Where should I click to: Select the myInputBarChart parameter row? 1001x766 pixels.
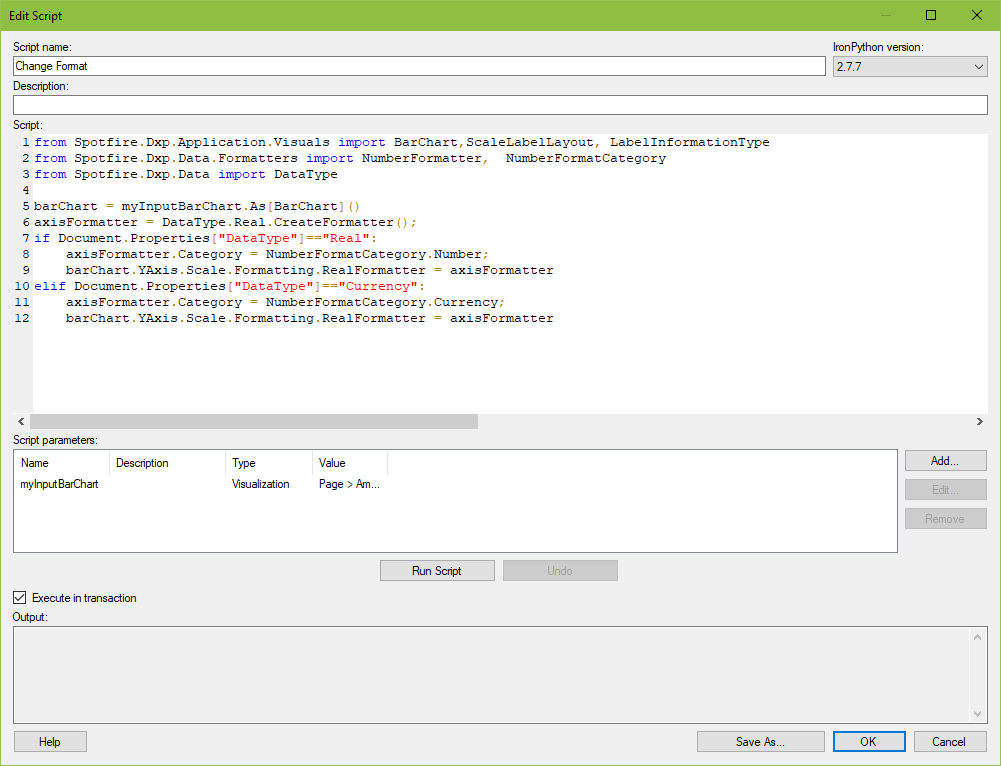[60, 483]
